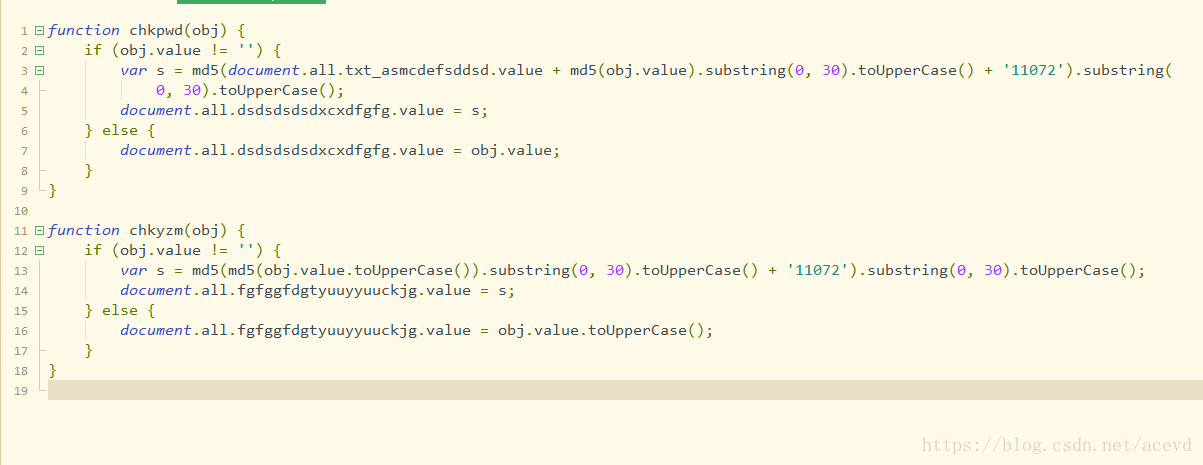
Task: Click obj.value.toUpperCase() at end of line 16
Action: (601, 331)
